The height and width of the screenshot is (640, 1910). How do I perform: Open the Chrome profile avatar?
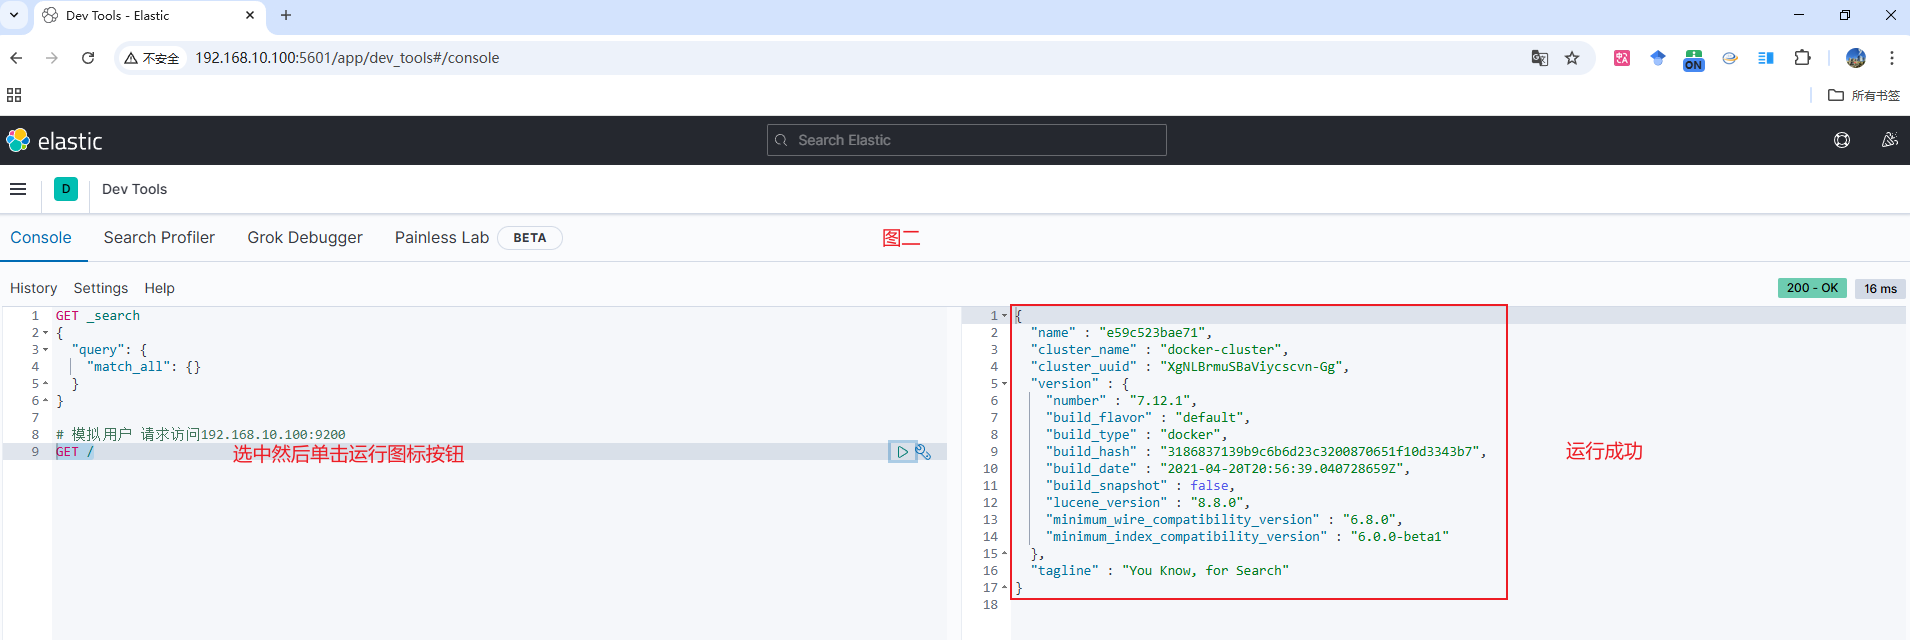click(x=1855, y=58)
